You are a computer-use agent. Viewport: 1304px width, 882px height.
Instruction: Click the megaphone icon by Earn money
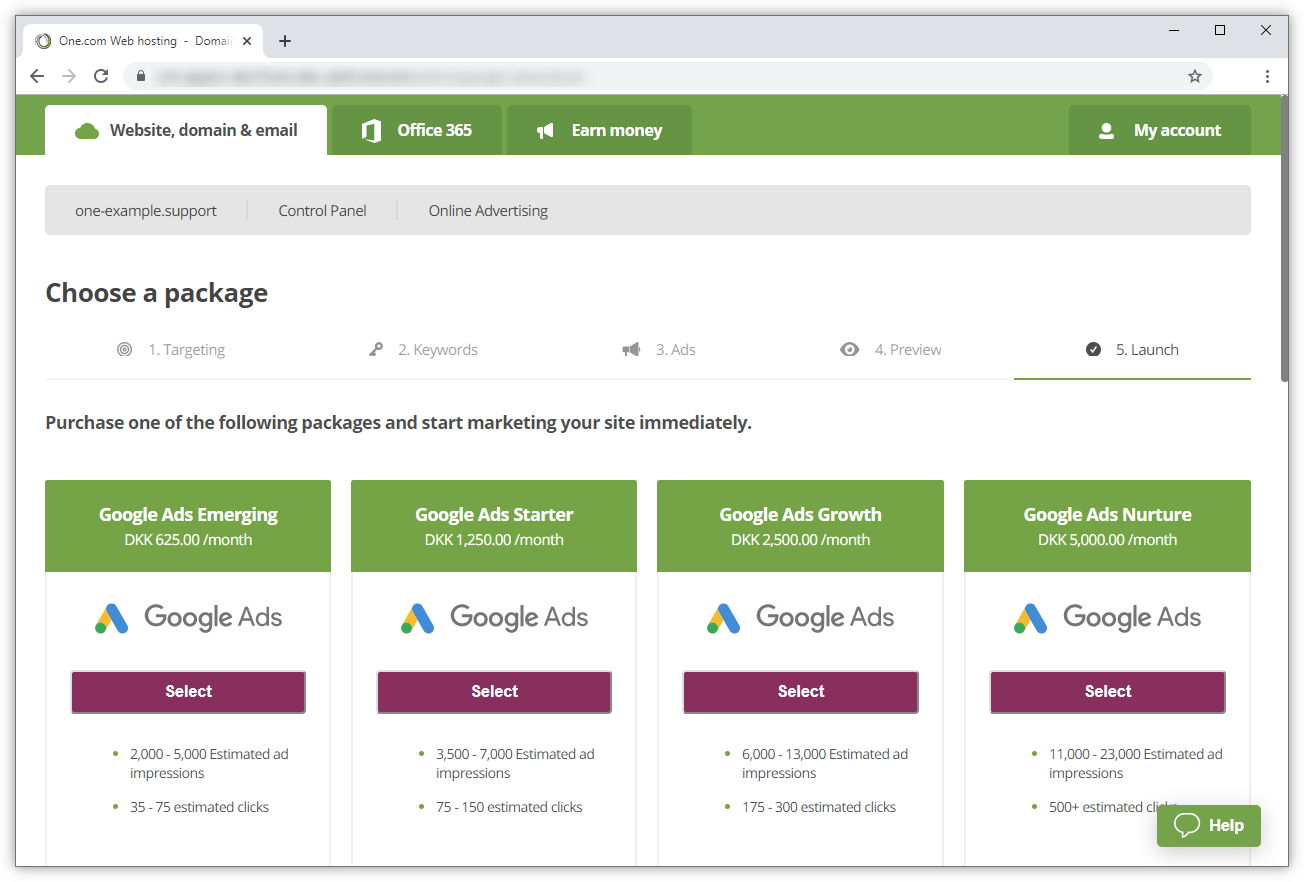click(545, 131)
